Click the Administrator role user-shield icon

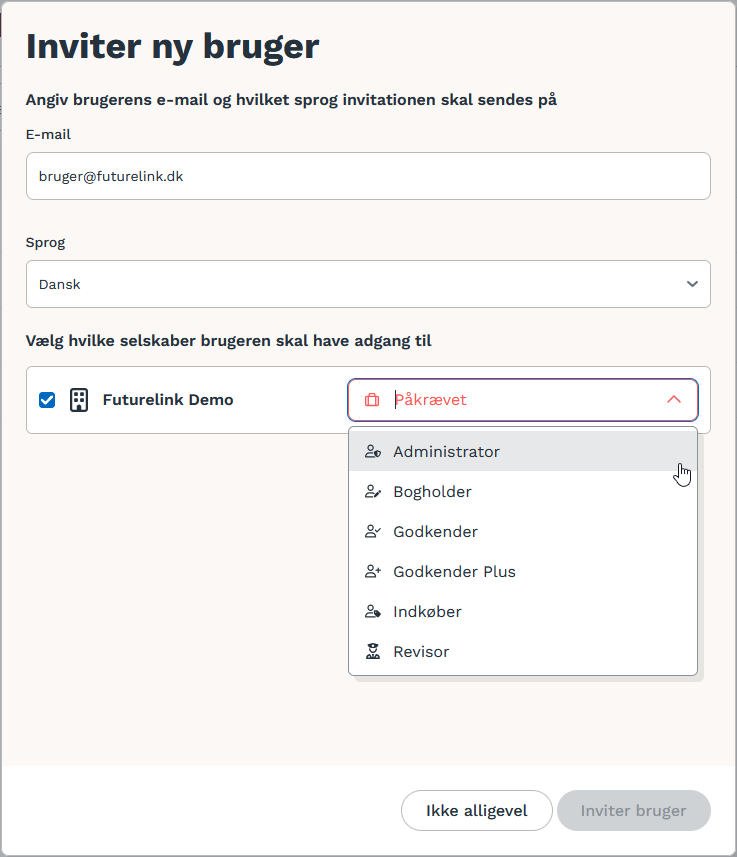(373, 451)
